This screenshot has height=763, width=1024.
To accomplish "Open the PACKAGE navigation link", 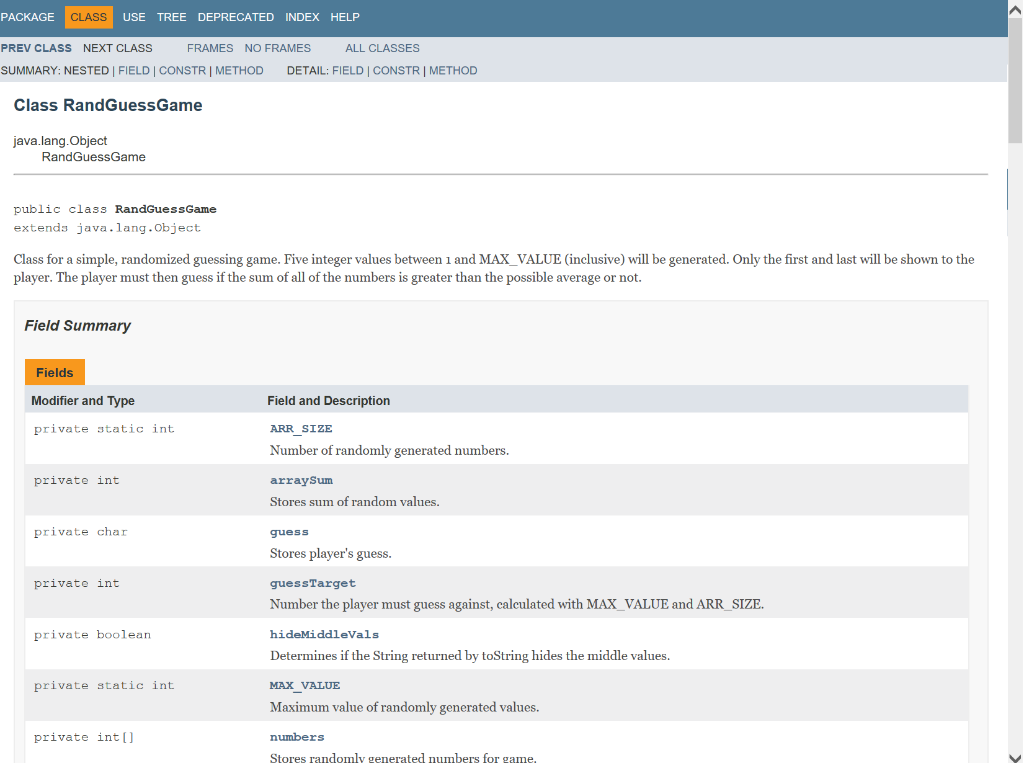I will (27, 17).
